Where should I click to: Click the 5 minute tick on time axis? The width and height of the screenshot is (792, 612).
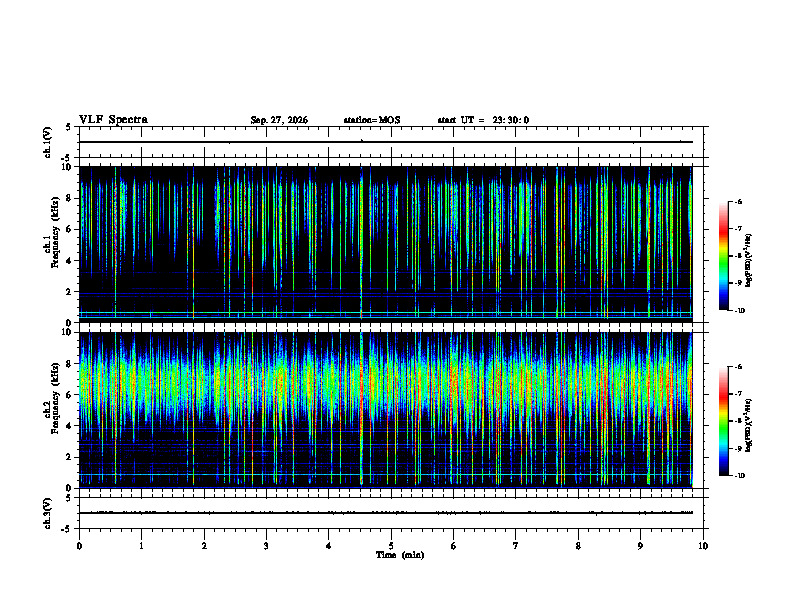point(391,546)
